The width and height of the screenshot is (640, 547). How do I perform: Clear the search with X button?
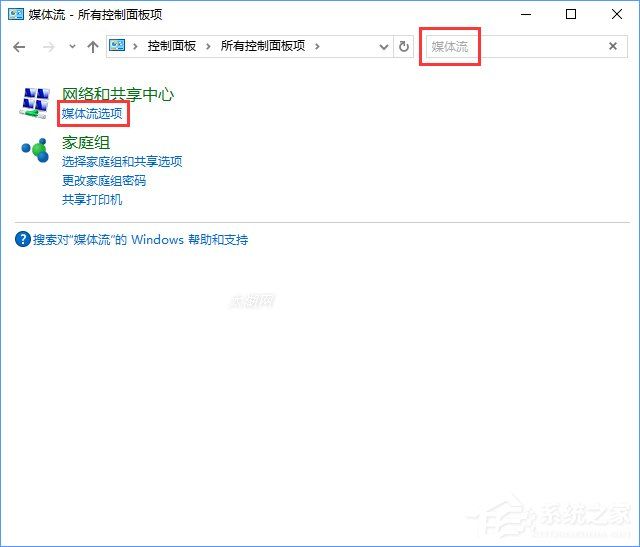tap(613, 46)
